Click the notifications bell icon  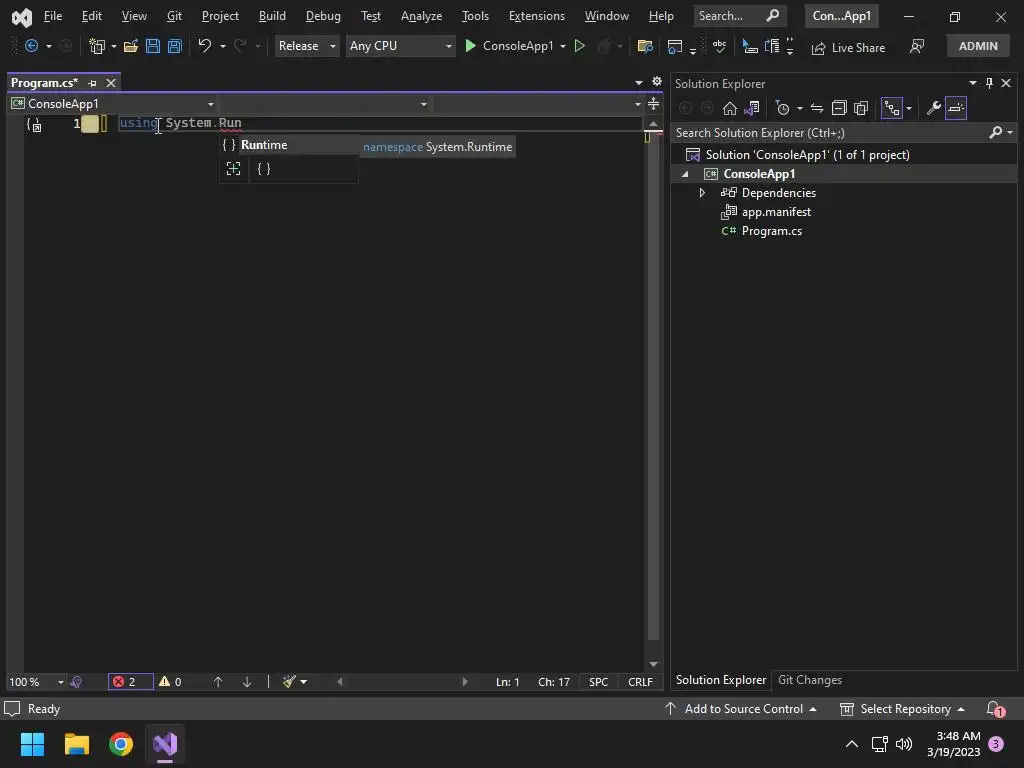(995, 709)
